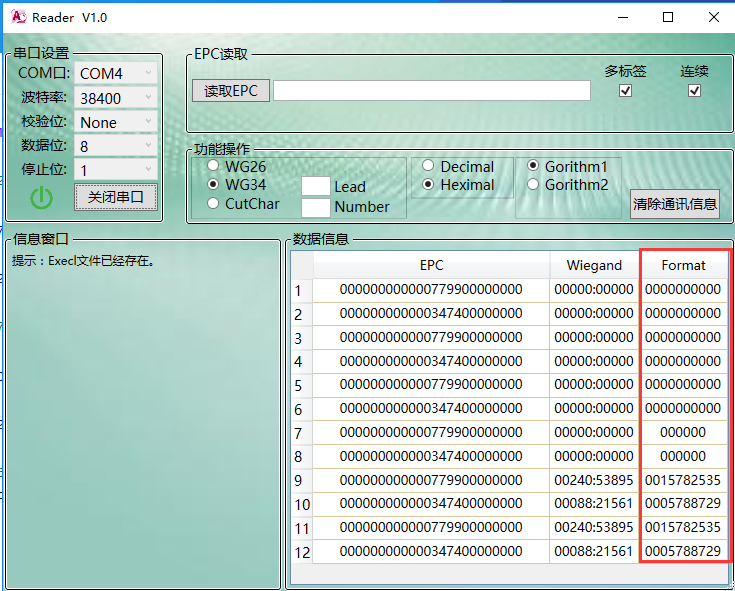Choose the Decimal radio button
Screen dimensions: 735x591
coord(428,166)
